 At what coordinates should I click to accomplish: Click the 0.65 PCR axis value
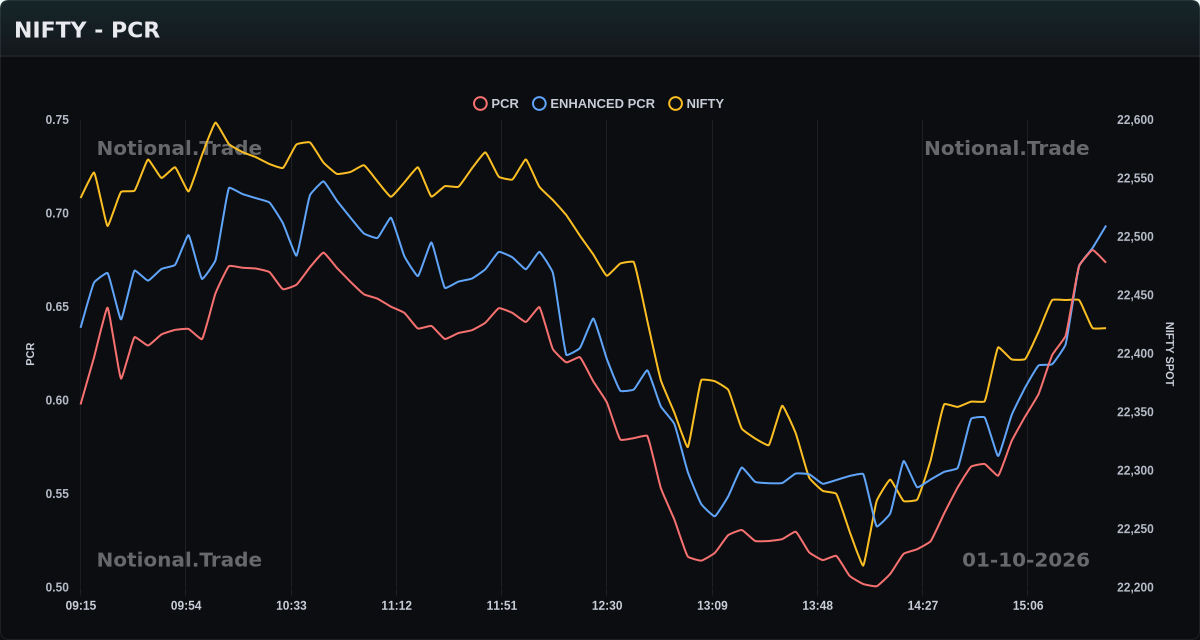pyautogui.click(x=57, y=307)
